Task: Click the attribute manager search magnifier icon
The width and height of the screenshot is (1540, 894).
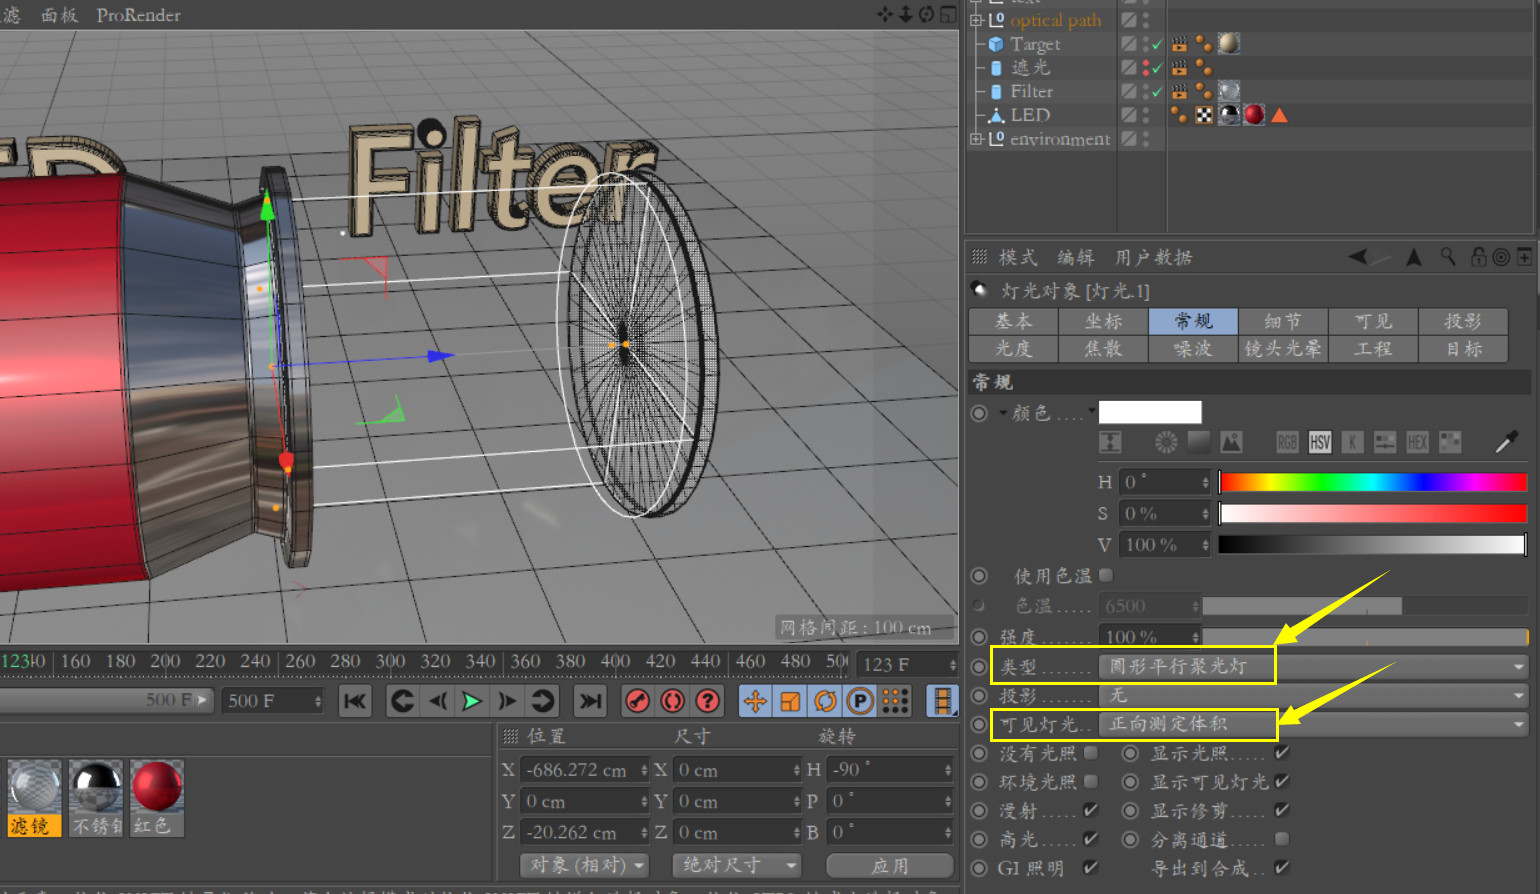Action: coord(1448,257)
